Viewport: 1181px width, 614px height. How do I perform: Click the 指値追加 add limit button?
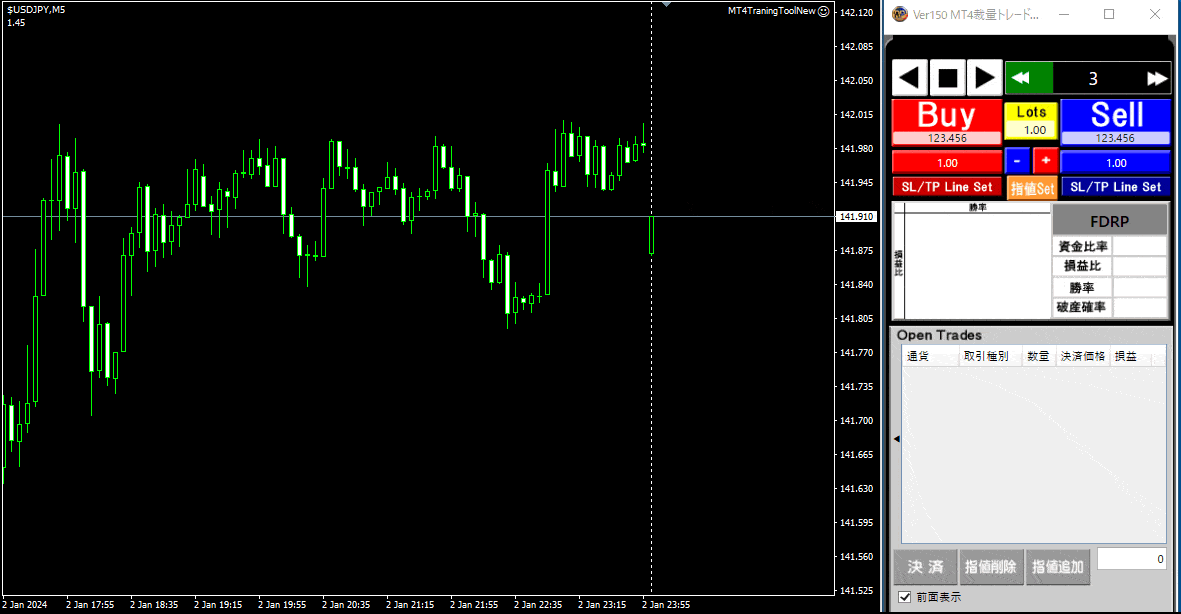1057,567
